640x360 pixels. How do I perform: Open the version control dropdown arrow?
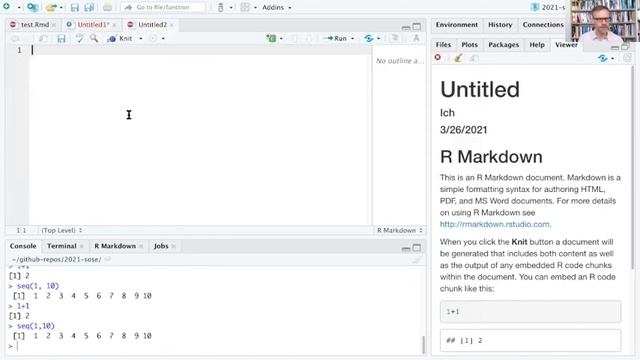pos(231,7)
